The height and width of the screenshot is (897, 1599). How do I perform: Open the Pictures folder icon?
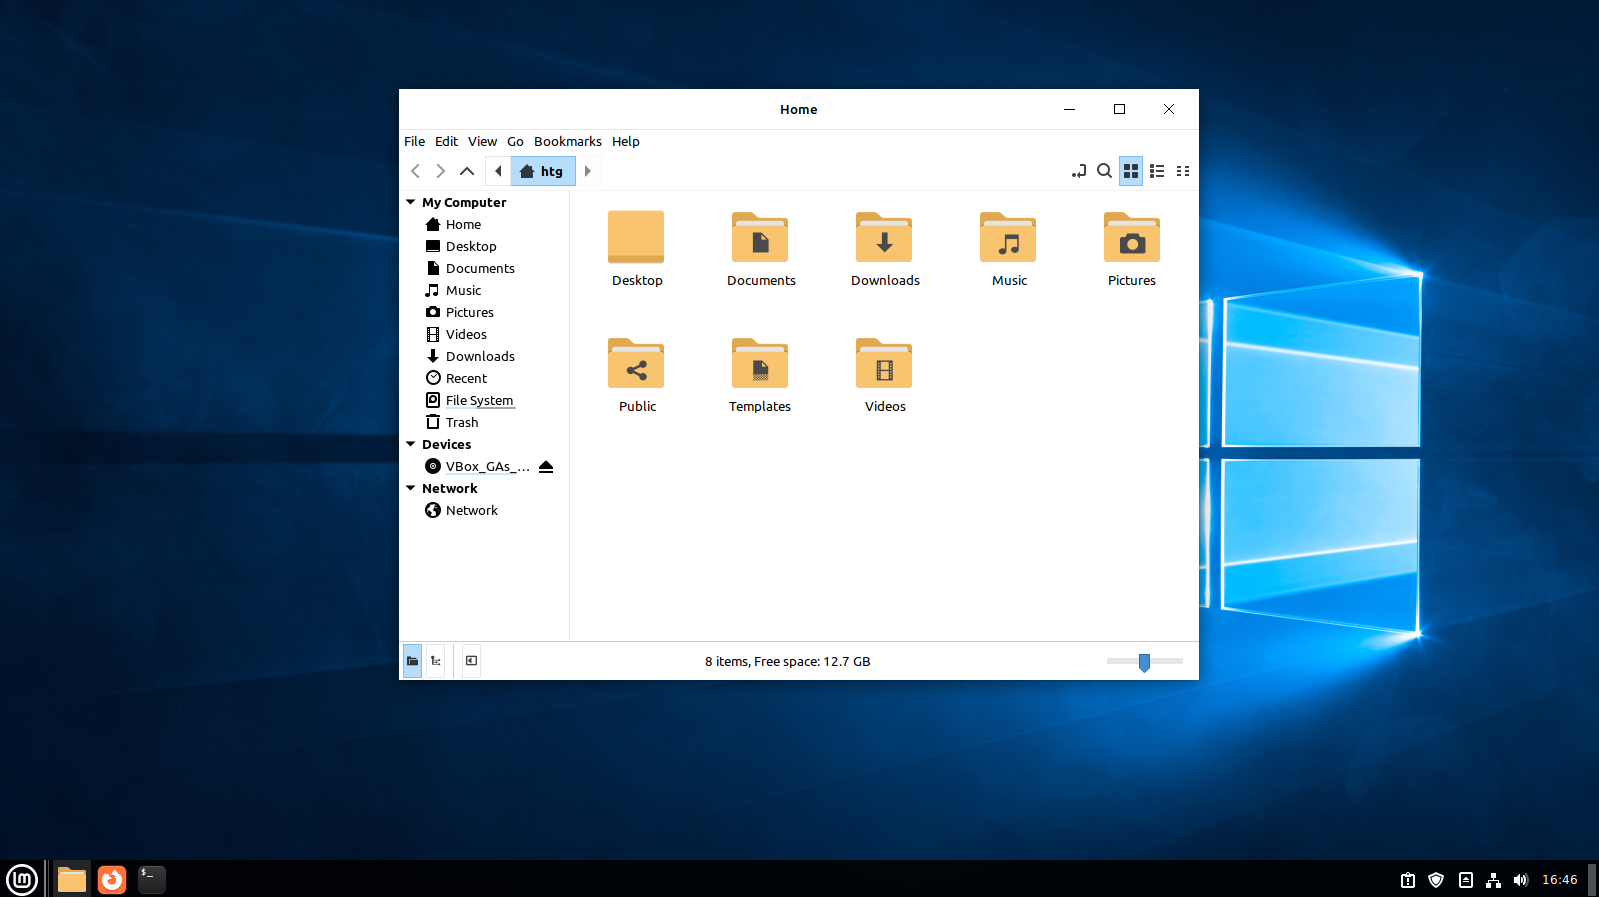point(1131,240)
